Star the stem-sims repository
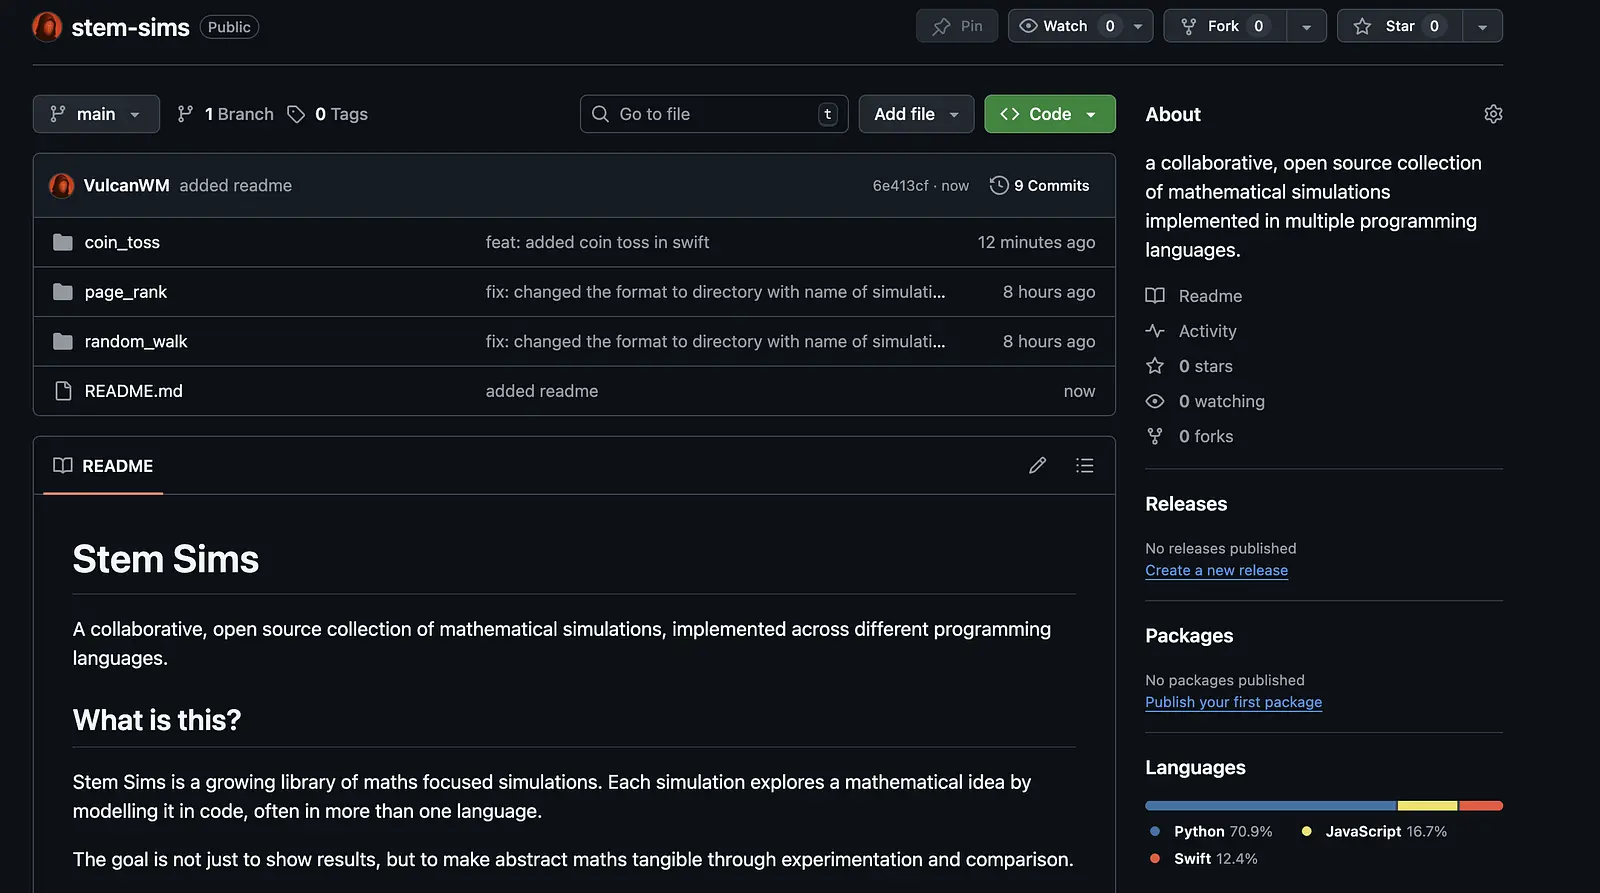Screen dimensions: 1600x893 (1400, 26)
